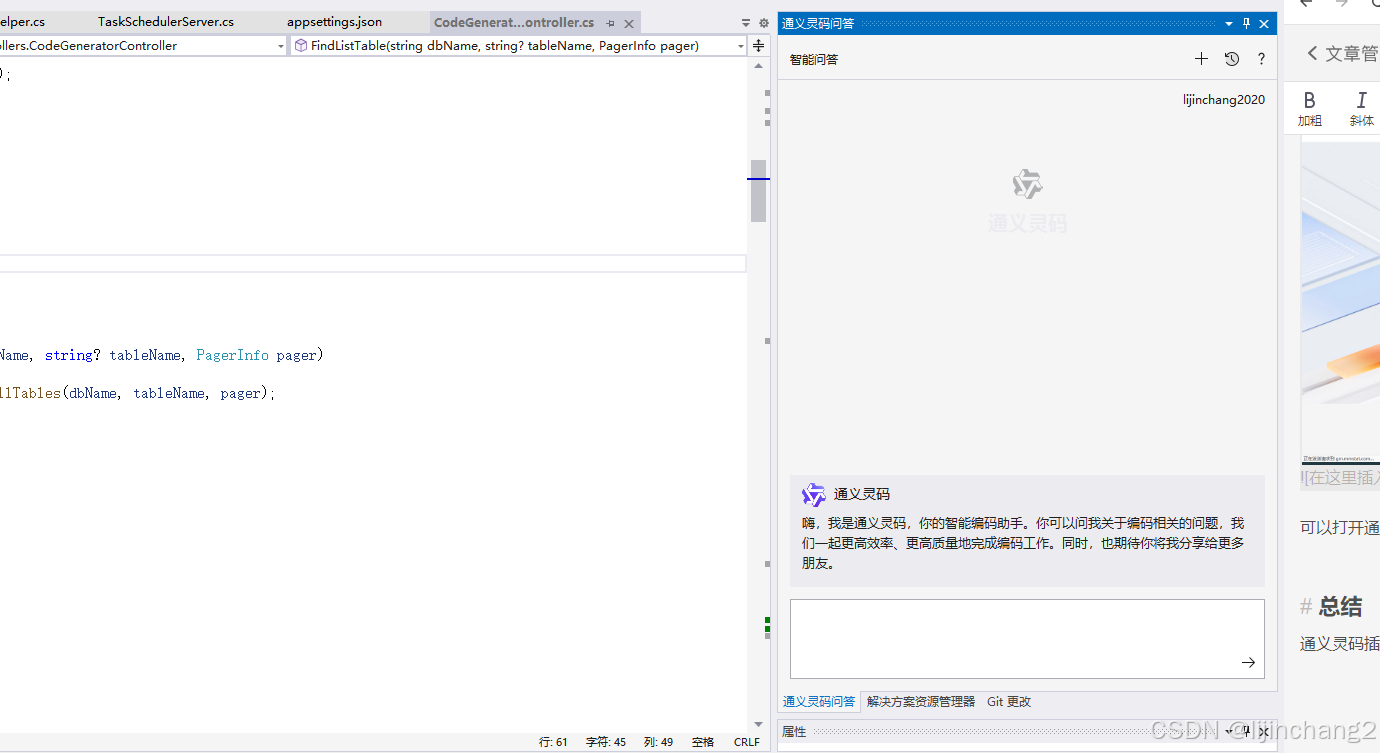Click the 列: 49 status entry
Viewport: 1380px width, 753px height.
[658, 742]
